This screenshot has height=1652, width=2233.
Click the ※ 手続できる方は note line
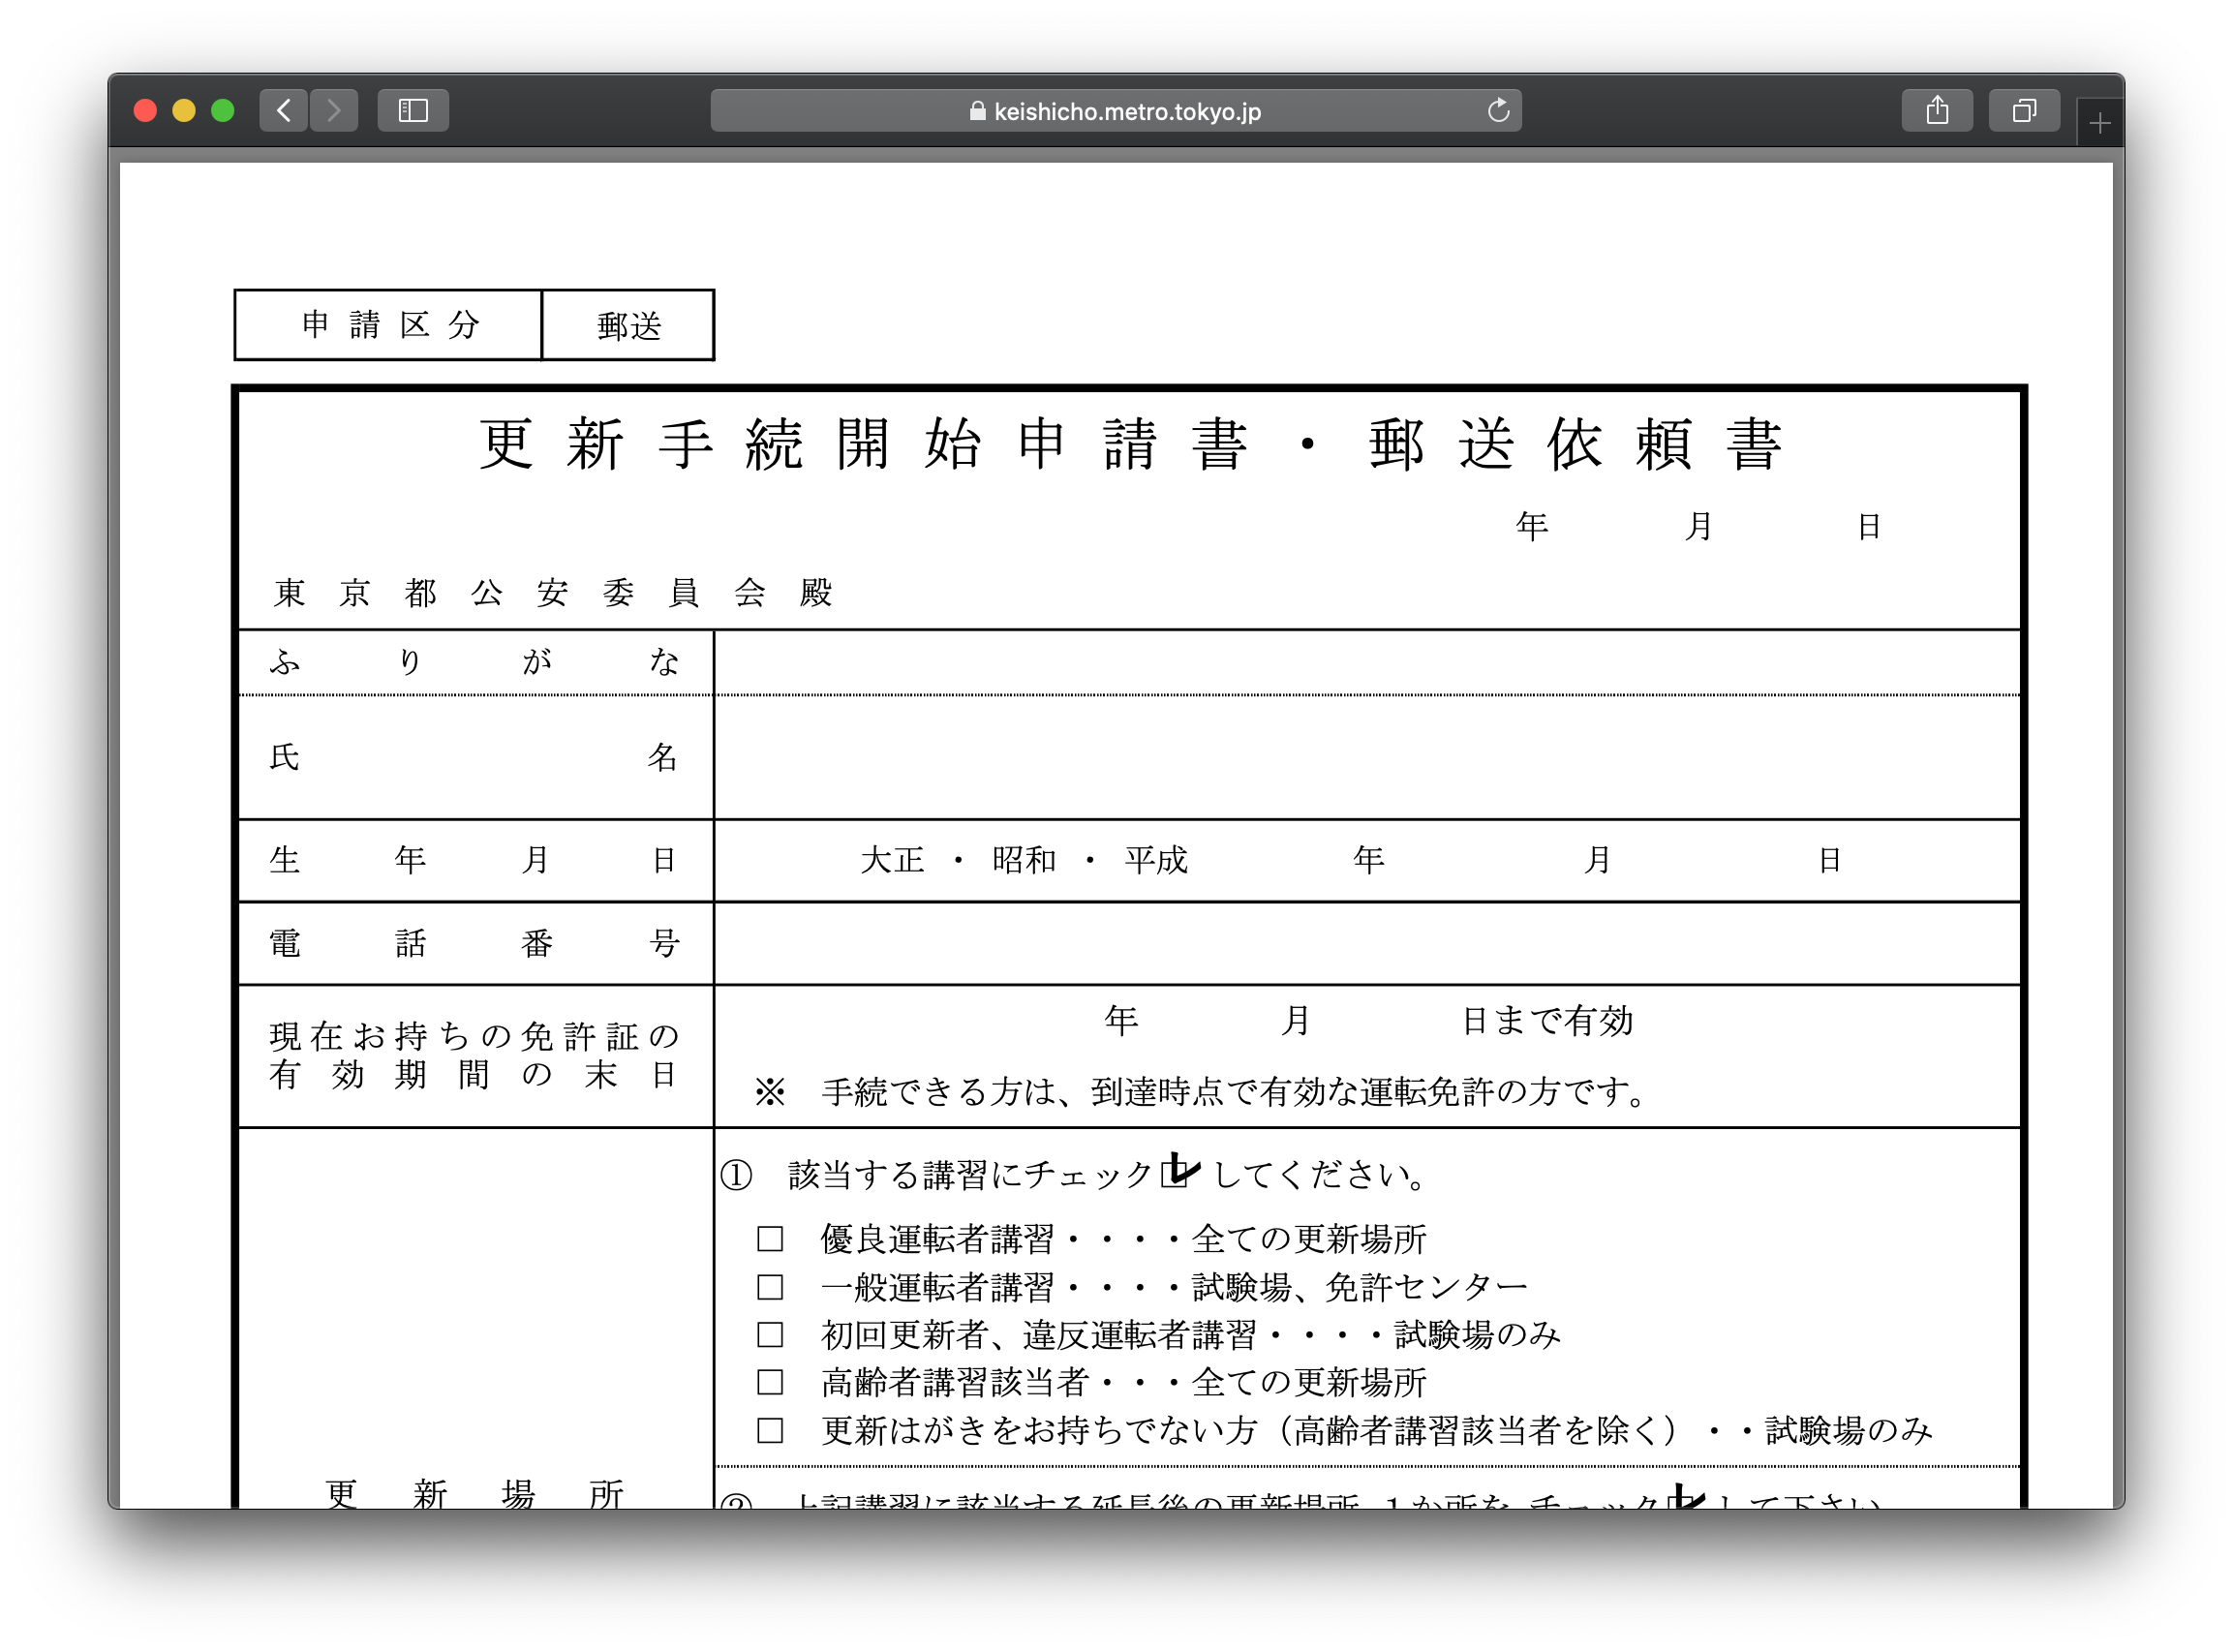1201,1091
